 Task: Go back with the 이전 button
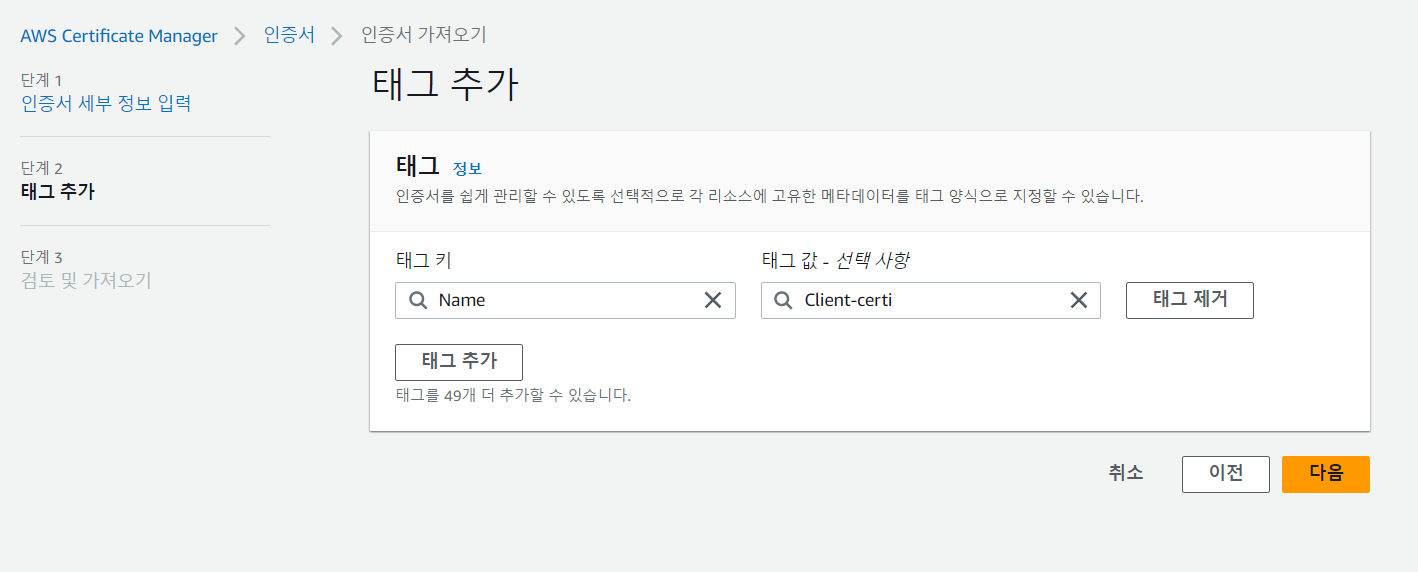point(1226,474)
